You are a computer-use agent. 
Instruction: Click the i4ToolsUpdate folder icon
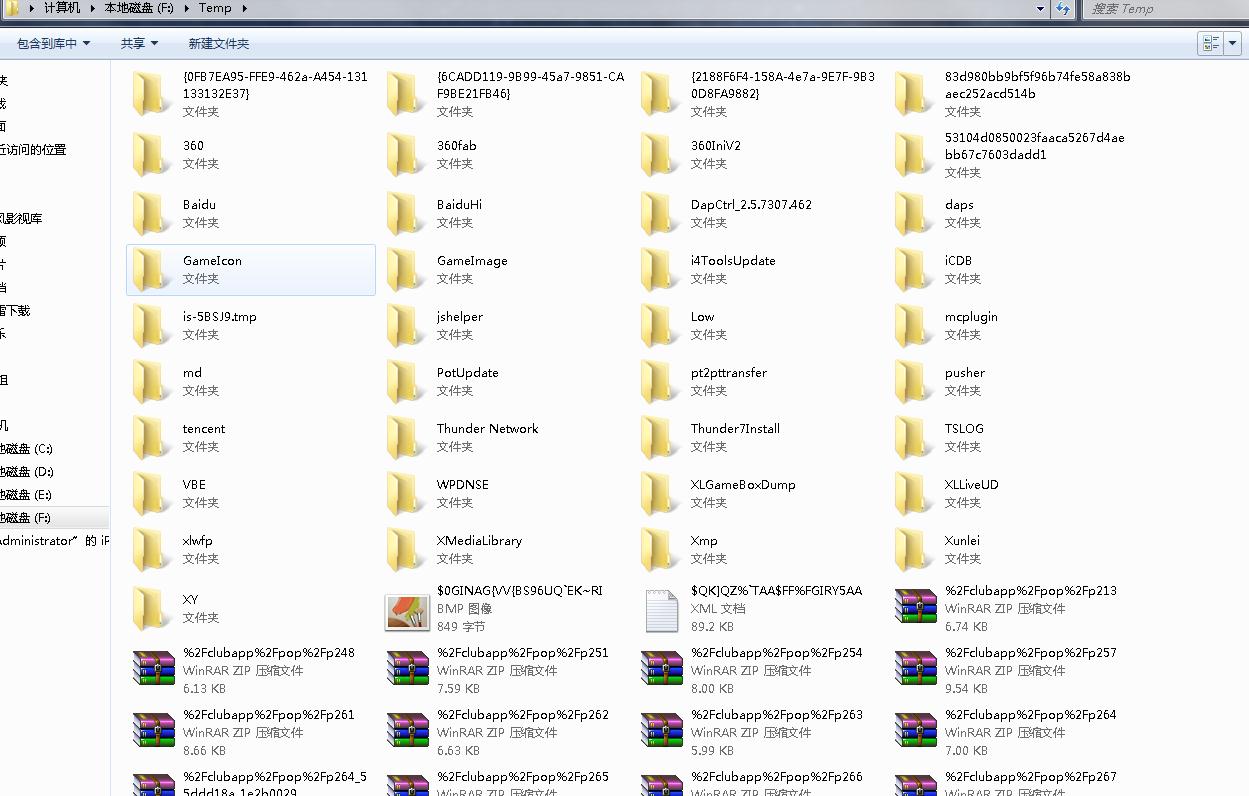coord(659,269)
